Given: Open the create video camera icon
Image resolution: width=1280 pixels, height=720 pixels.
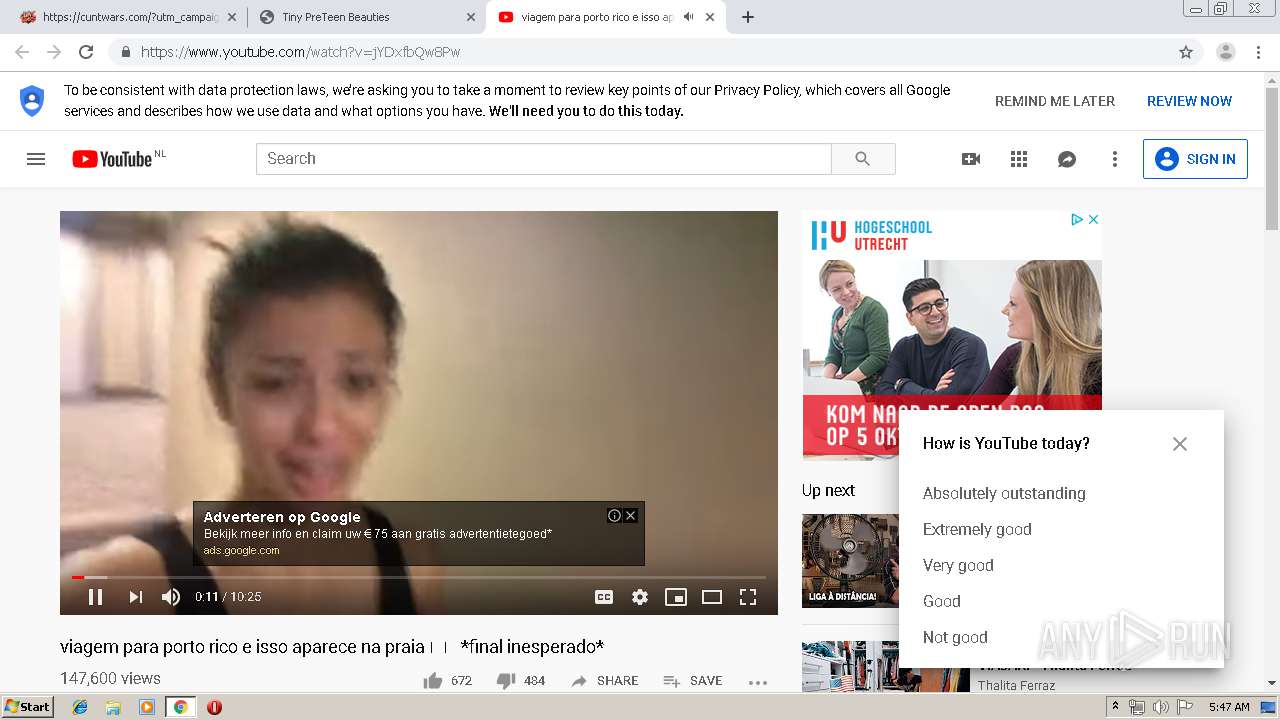Looking at the screenshot, I should point(971,159).
